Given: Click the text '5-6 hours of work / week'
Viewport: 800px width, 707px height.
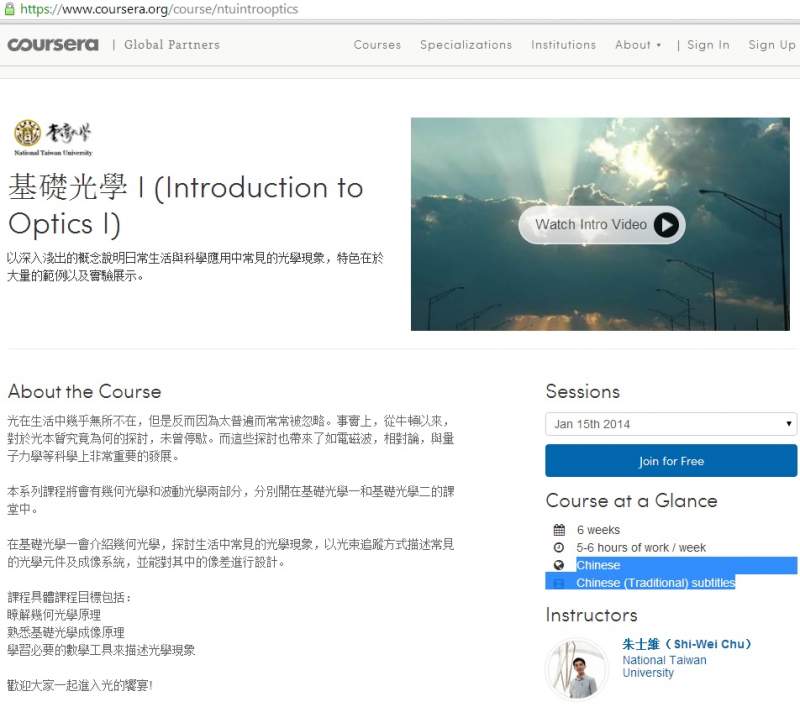Looking at the screenshot, I should [641, 547].
